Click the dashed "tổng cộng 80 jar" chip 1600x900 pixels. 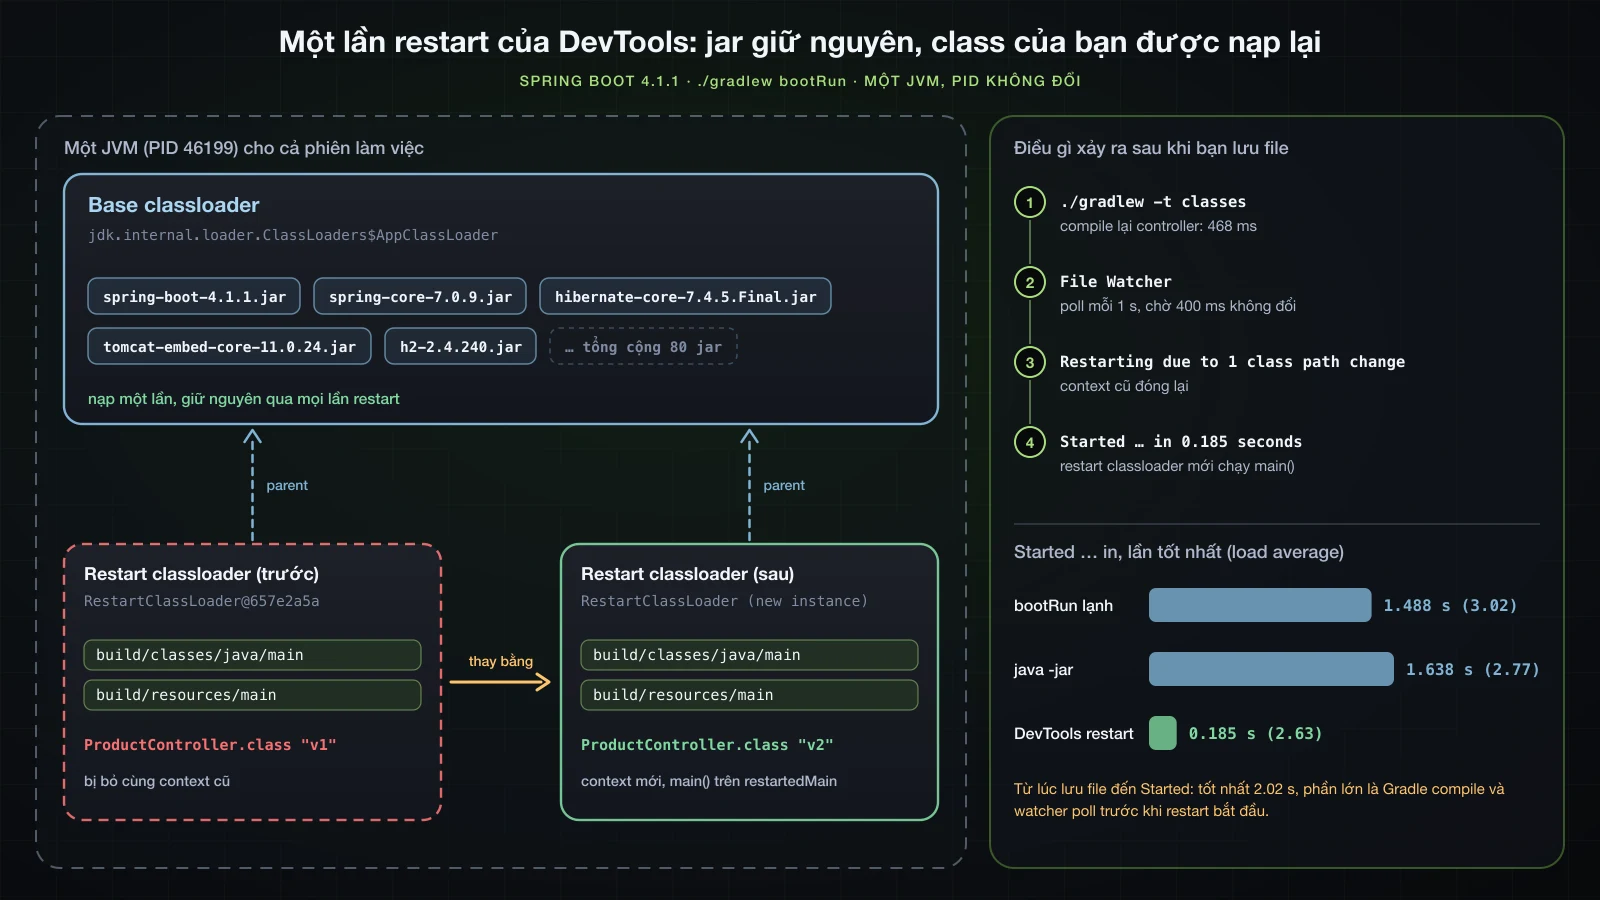643,346
